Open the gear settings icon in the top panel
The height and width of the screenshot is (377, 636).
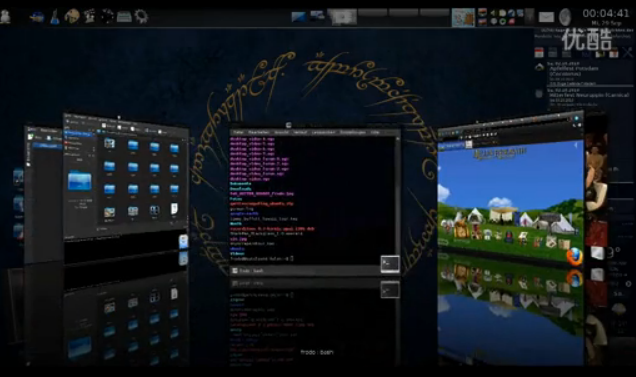point(141,16)
